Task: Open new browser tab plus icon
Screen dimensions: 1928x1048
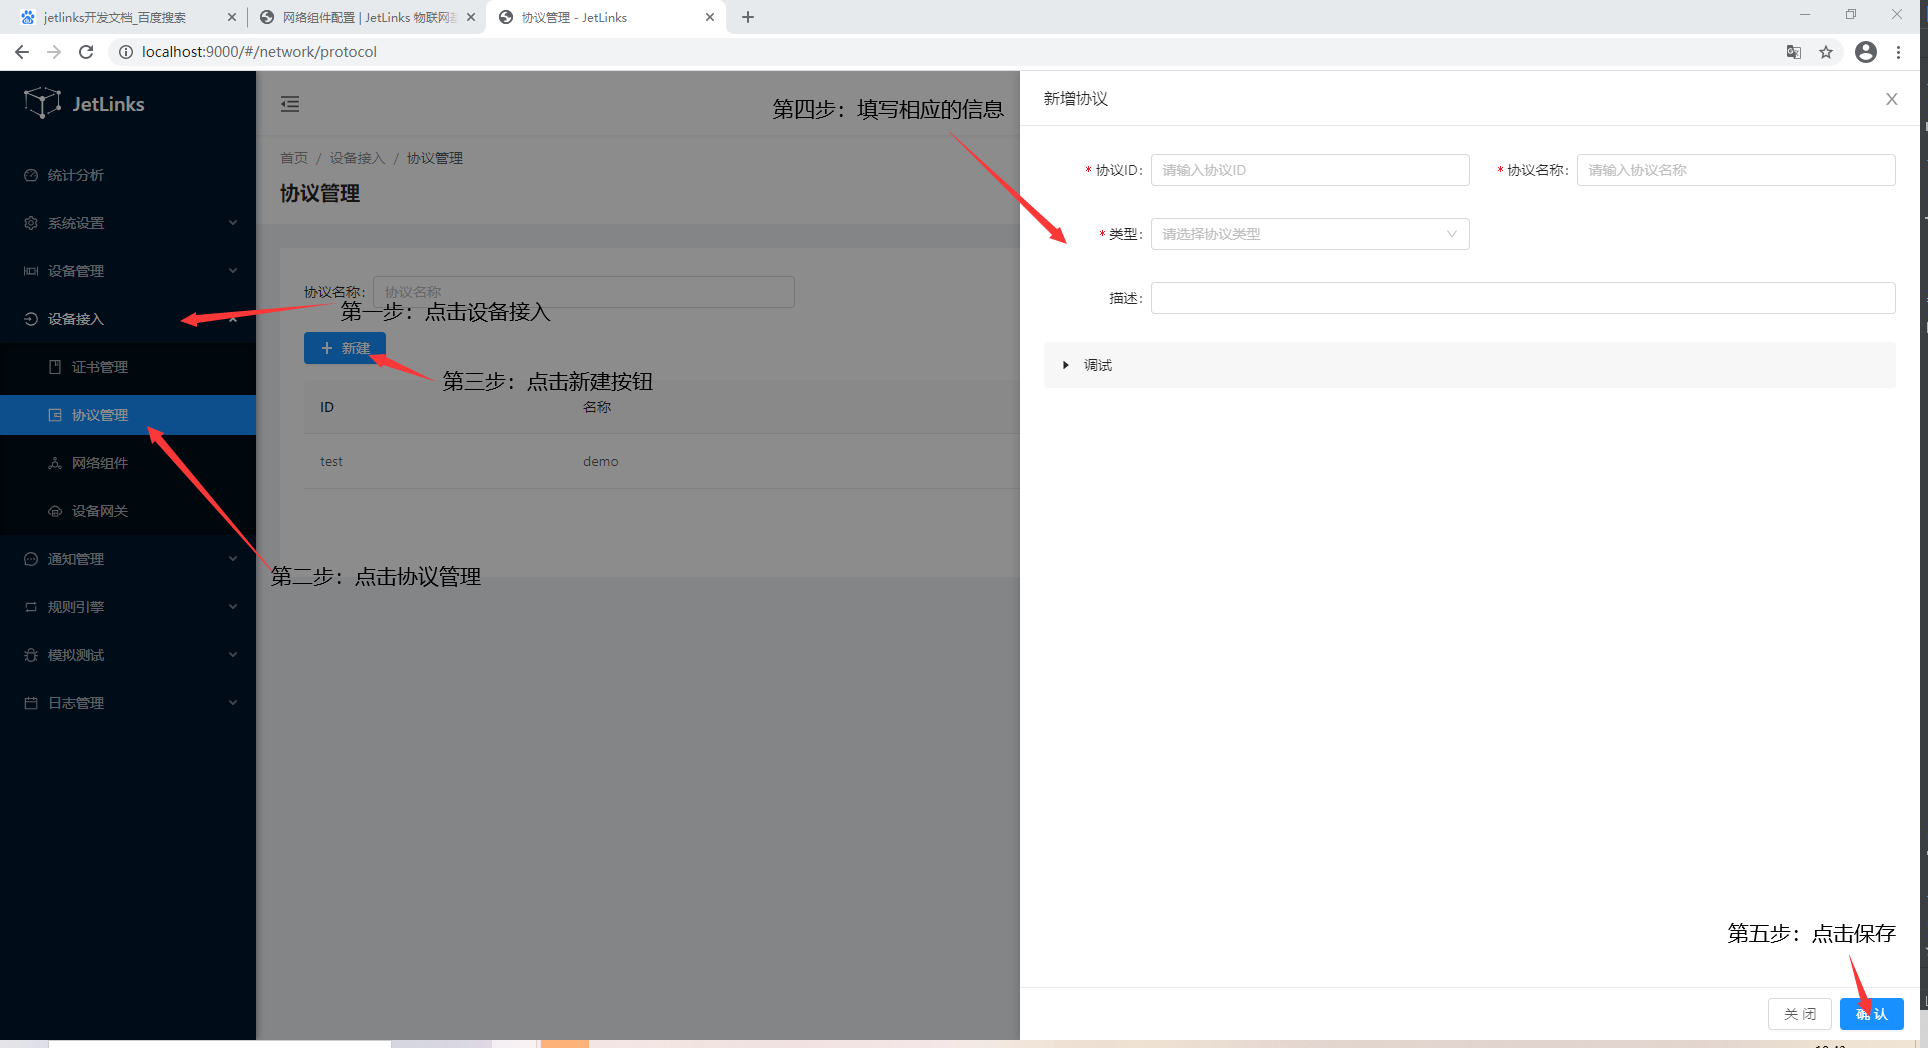Action: tap(748, 17)
